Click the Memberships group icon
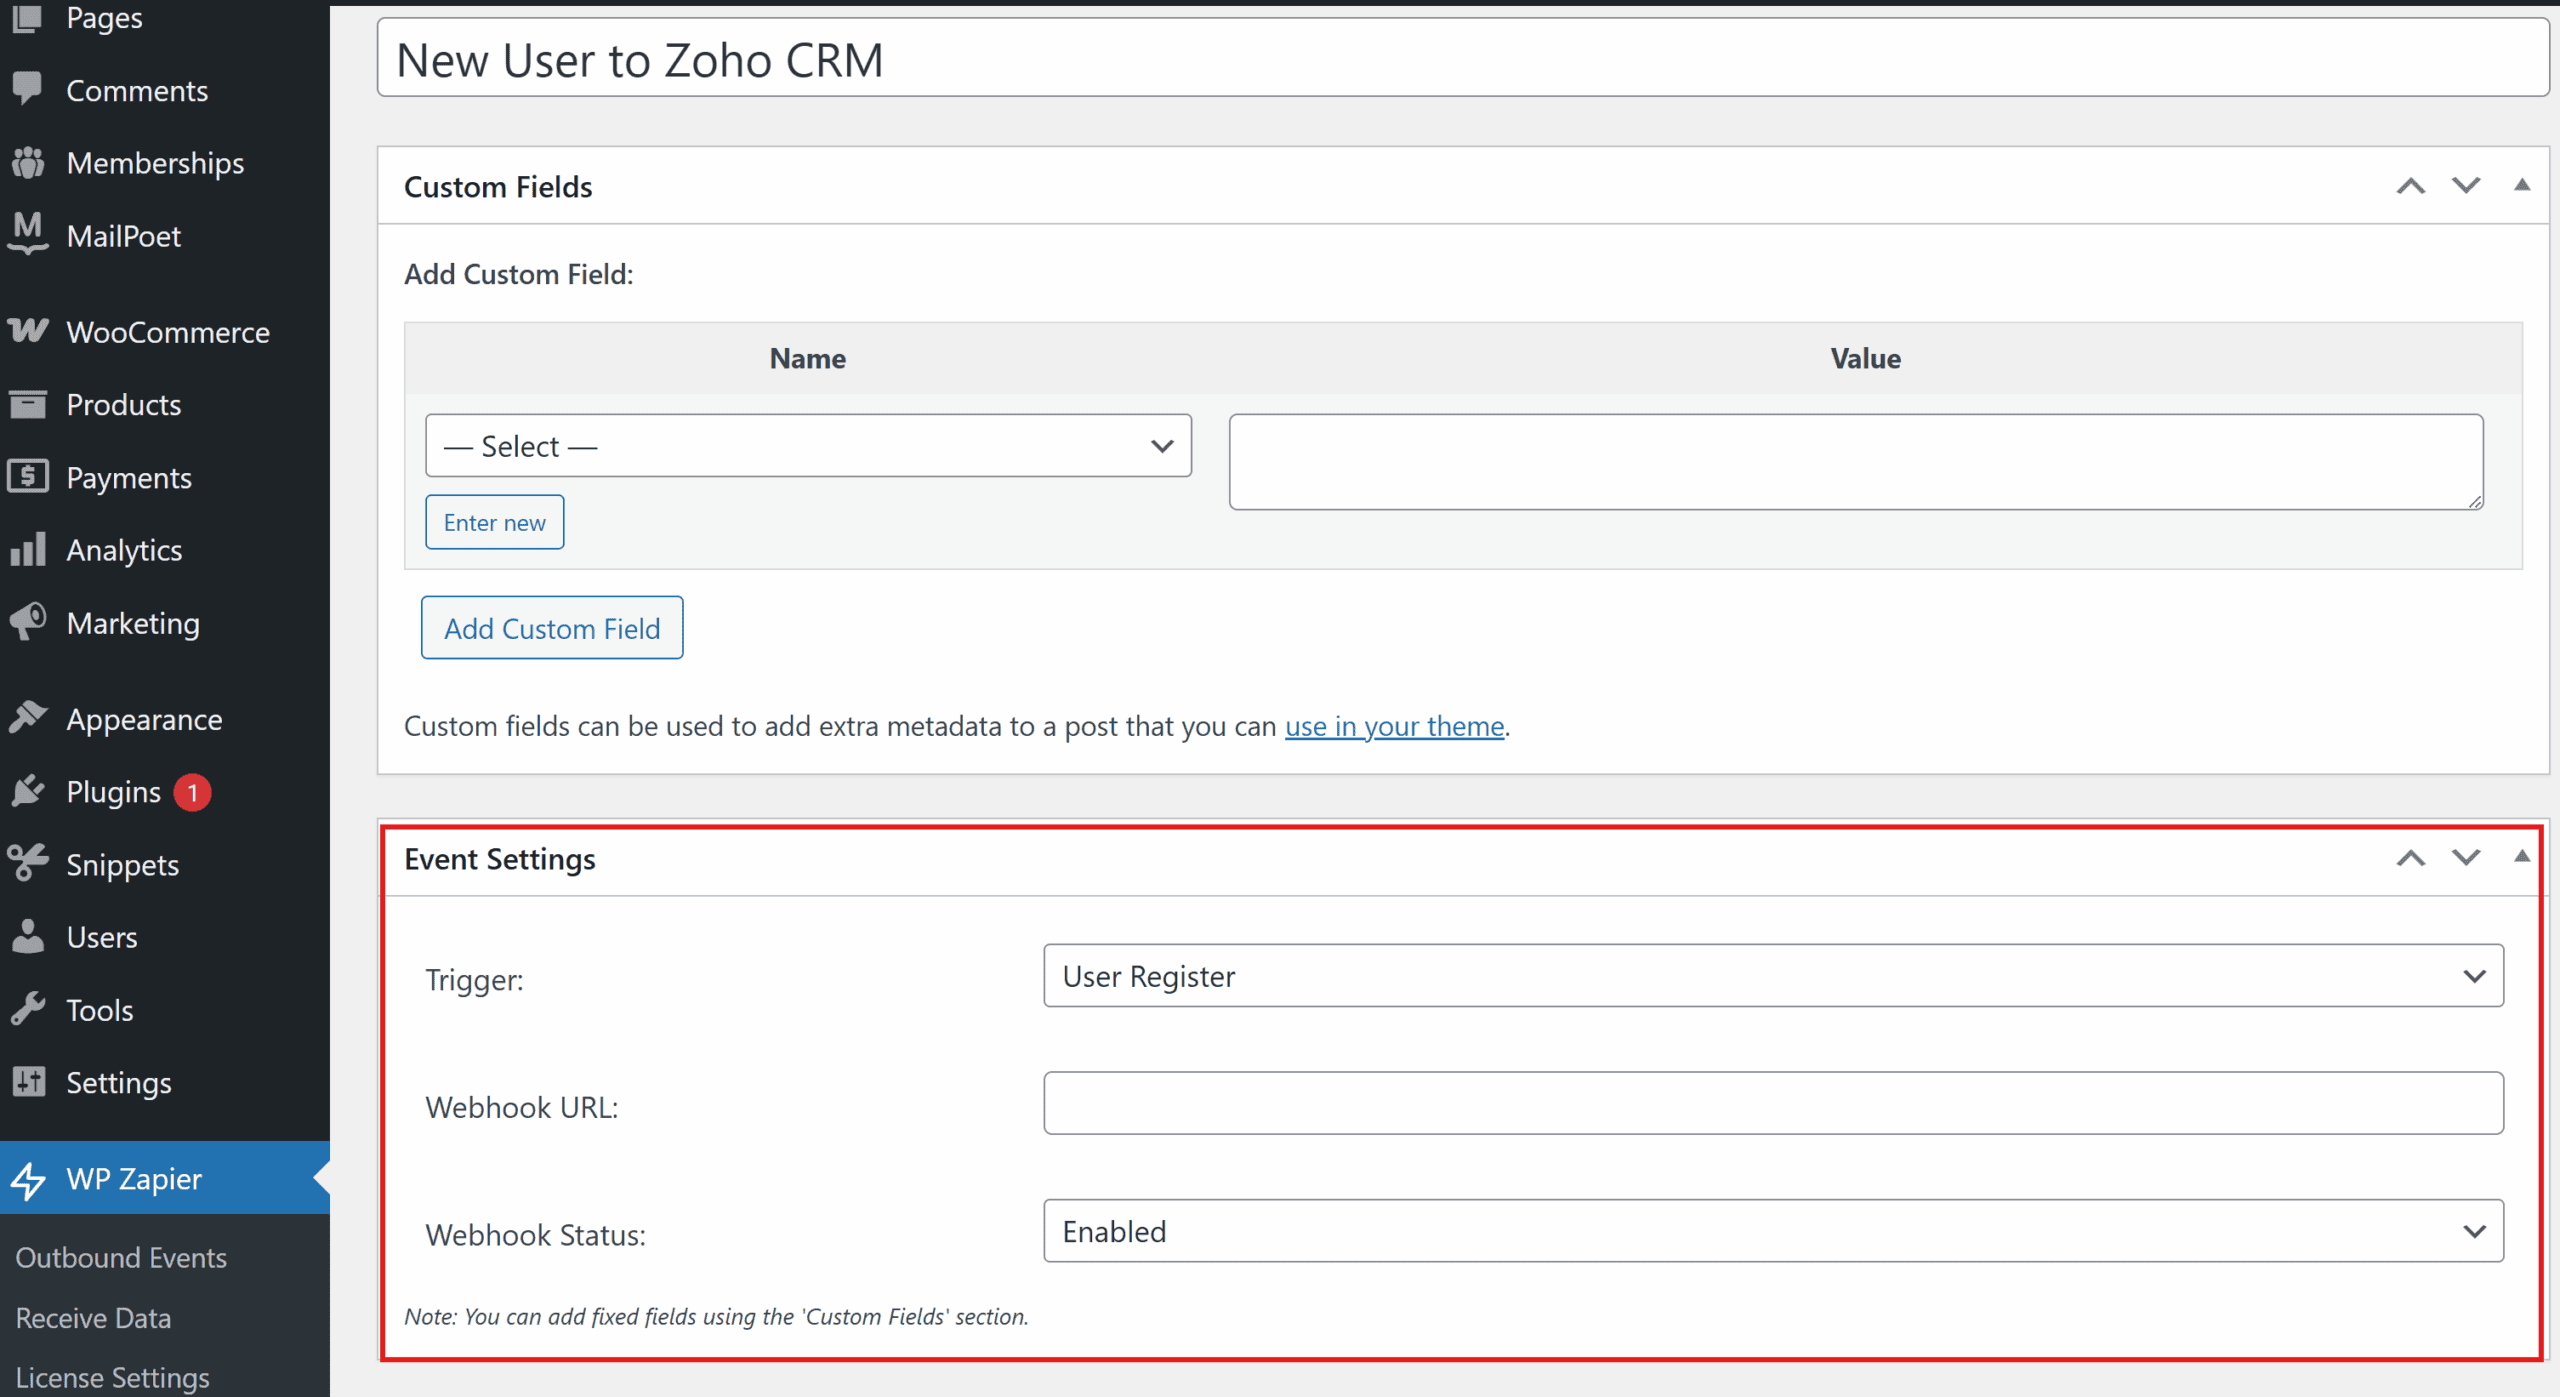The height and width of the screenshot is (1397, 2560). pyautogui.click(x=28, y=162)
